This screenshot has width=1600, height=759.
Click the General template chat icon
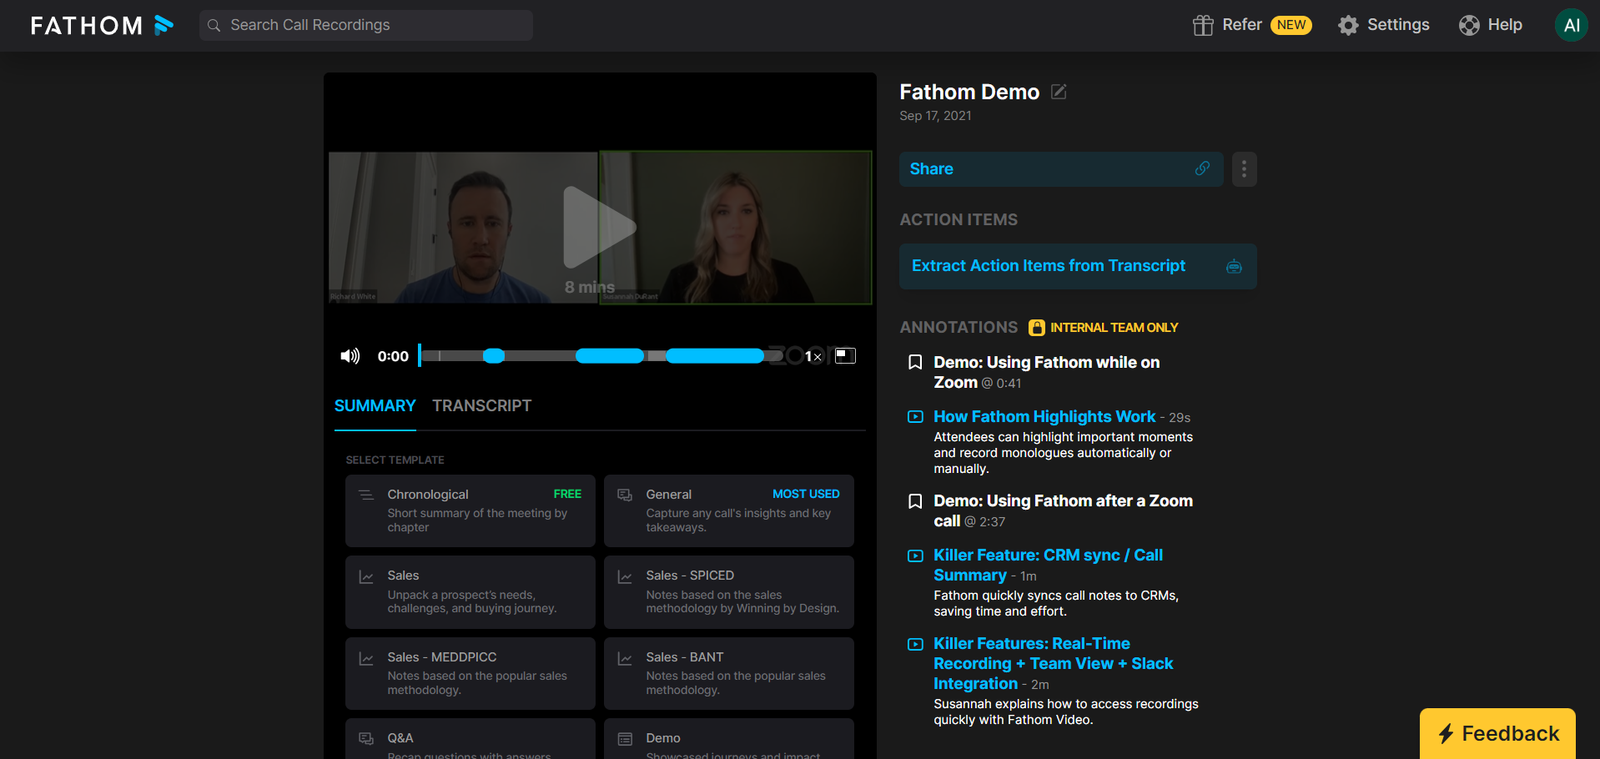(625, 495)
